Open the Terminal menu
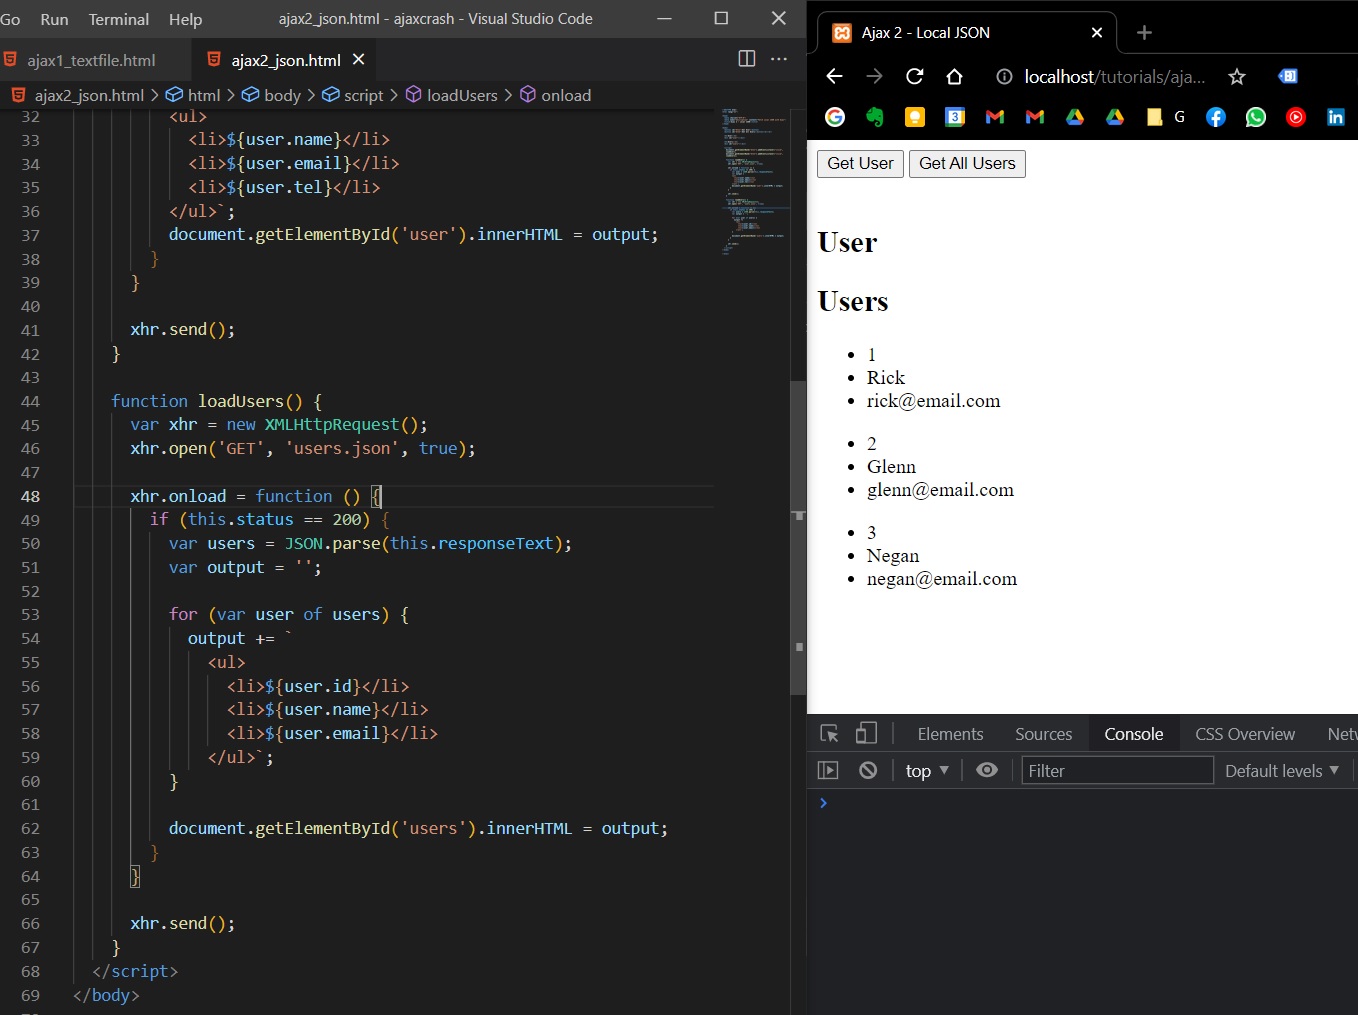Image resolution: width=1358 pixels, height=1015 pixels. point(119,19)
